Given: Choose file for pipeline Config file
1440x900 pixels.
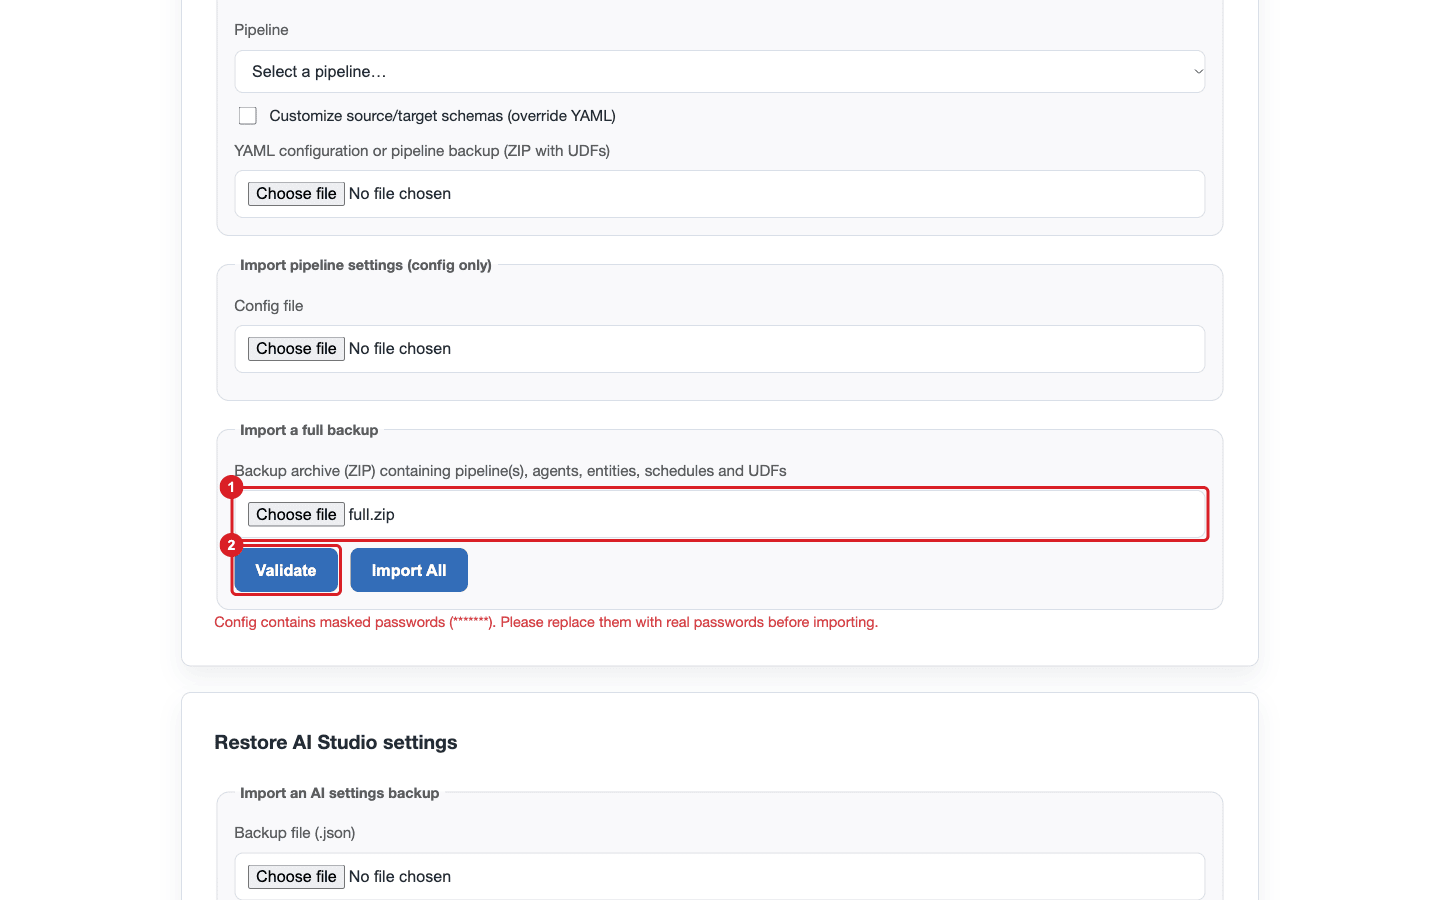Looking at the screenshot, I should tap(296, 349).
